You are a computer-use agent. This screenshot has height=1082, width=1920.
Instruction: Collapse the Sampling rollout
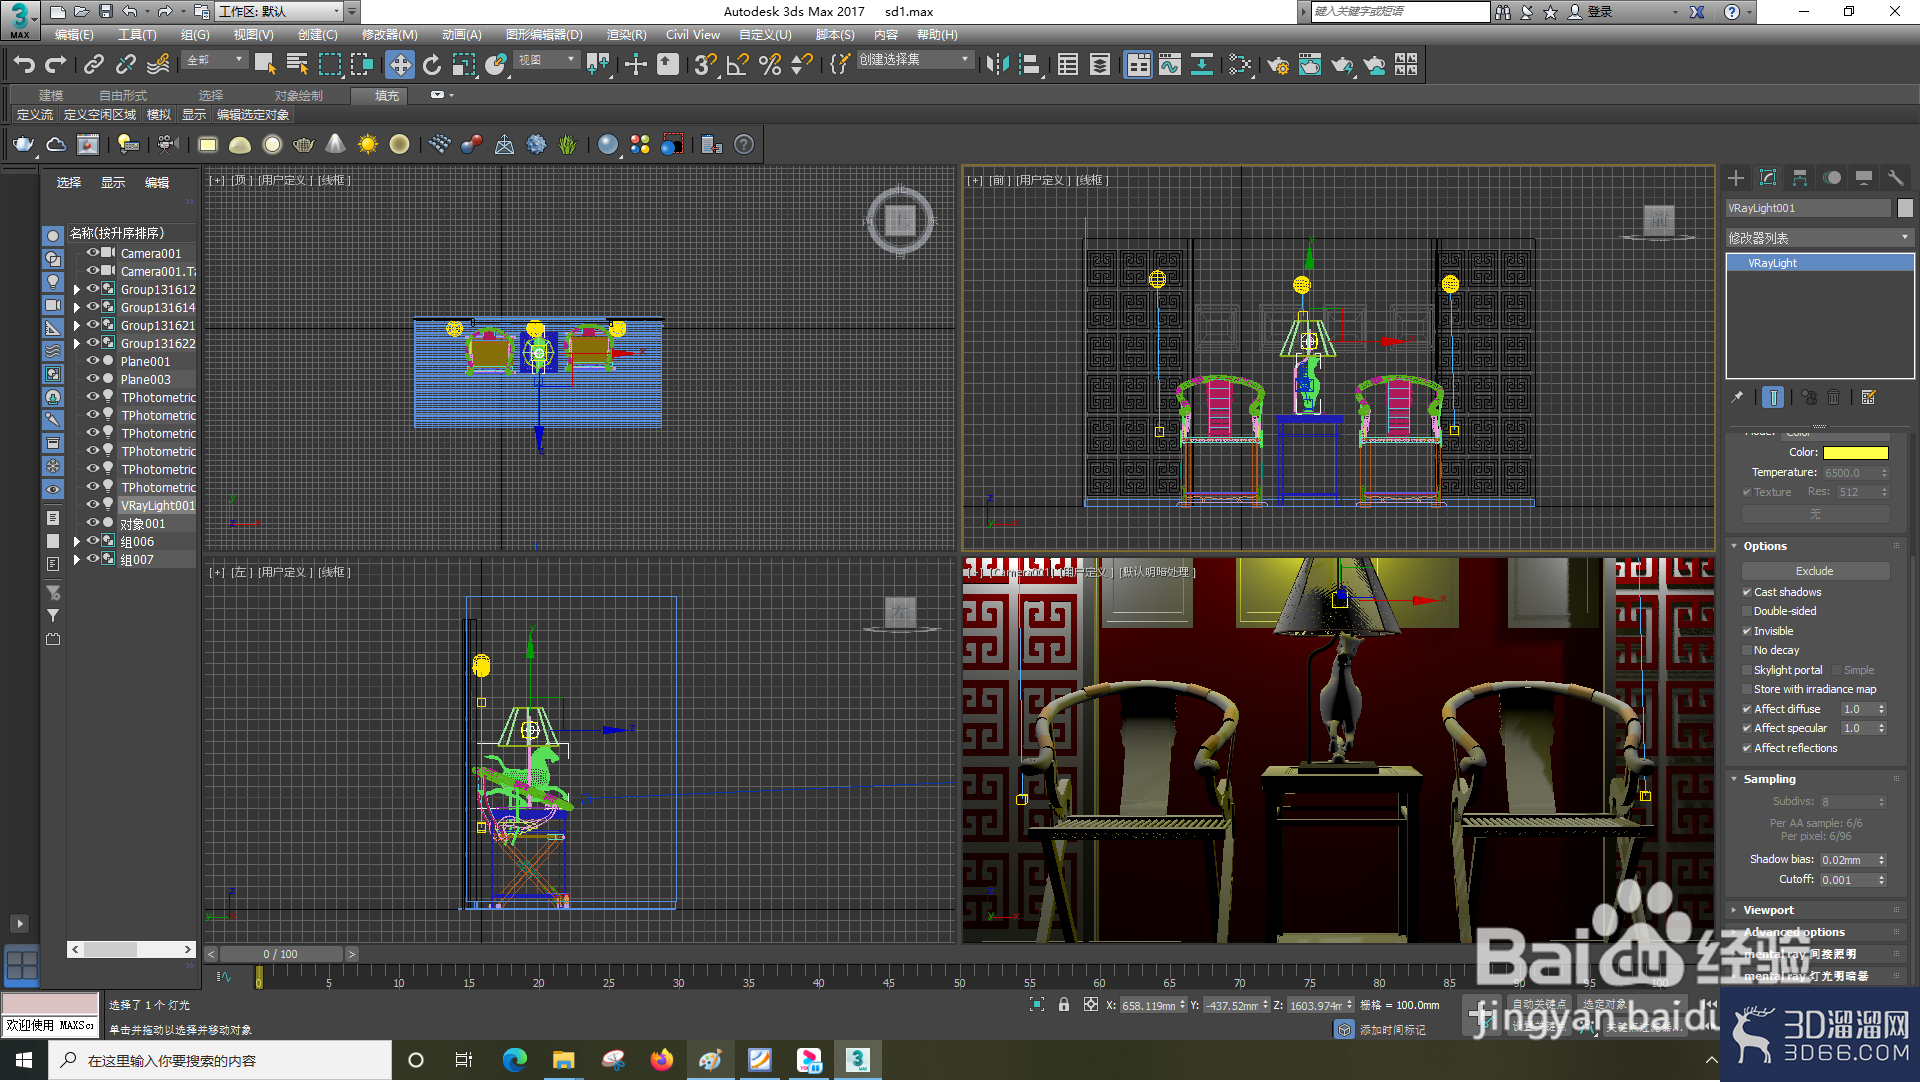(x=1769, y=779)
